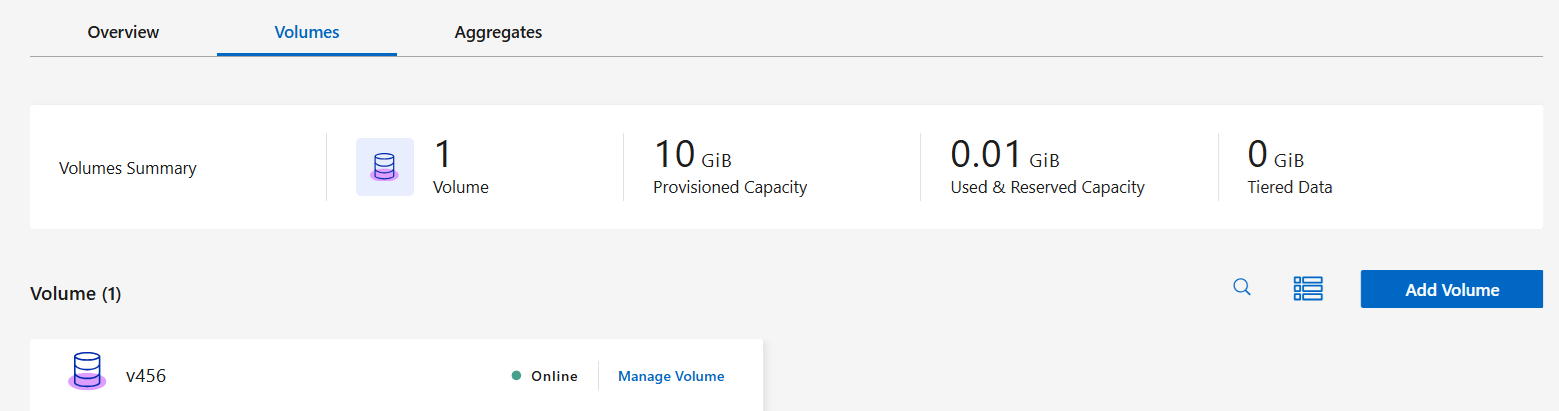
Task: Open the Overview tab
Action: point(123,32)
